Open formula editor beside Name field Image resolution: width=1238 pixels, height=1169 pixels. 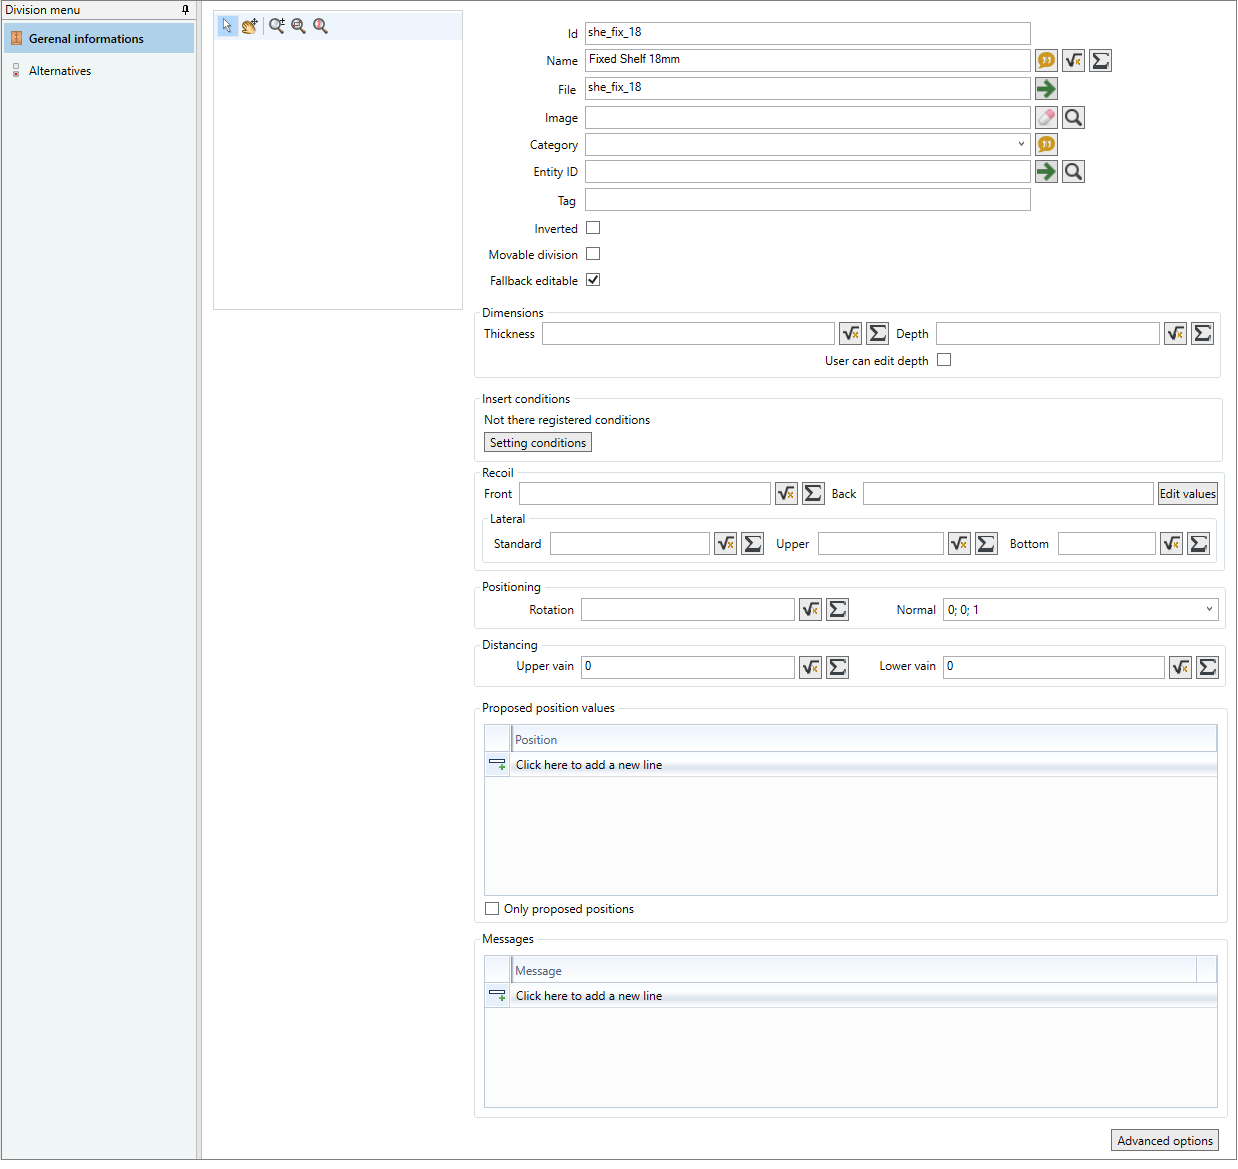point(1073,61)
